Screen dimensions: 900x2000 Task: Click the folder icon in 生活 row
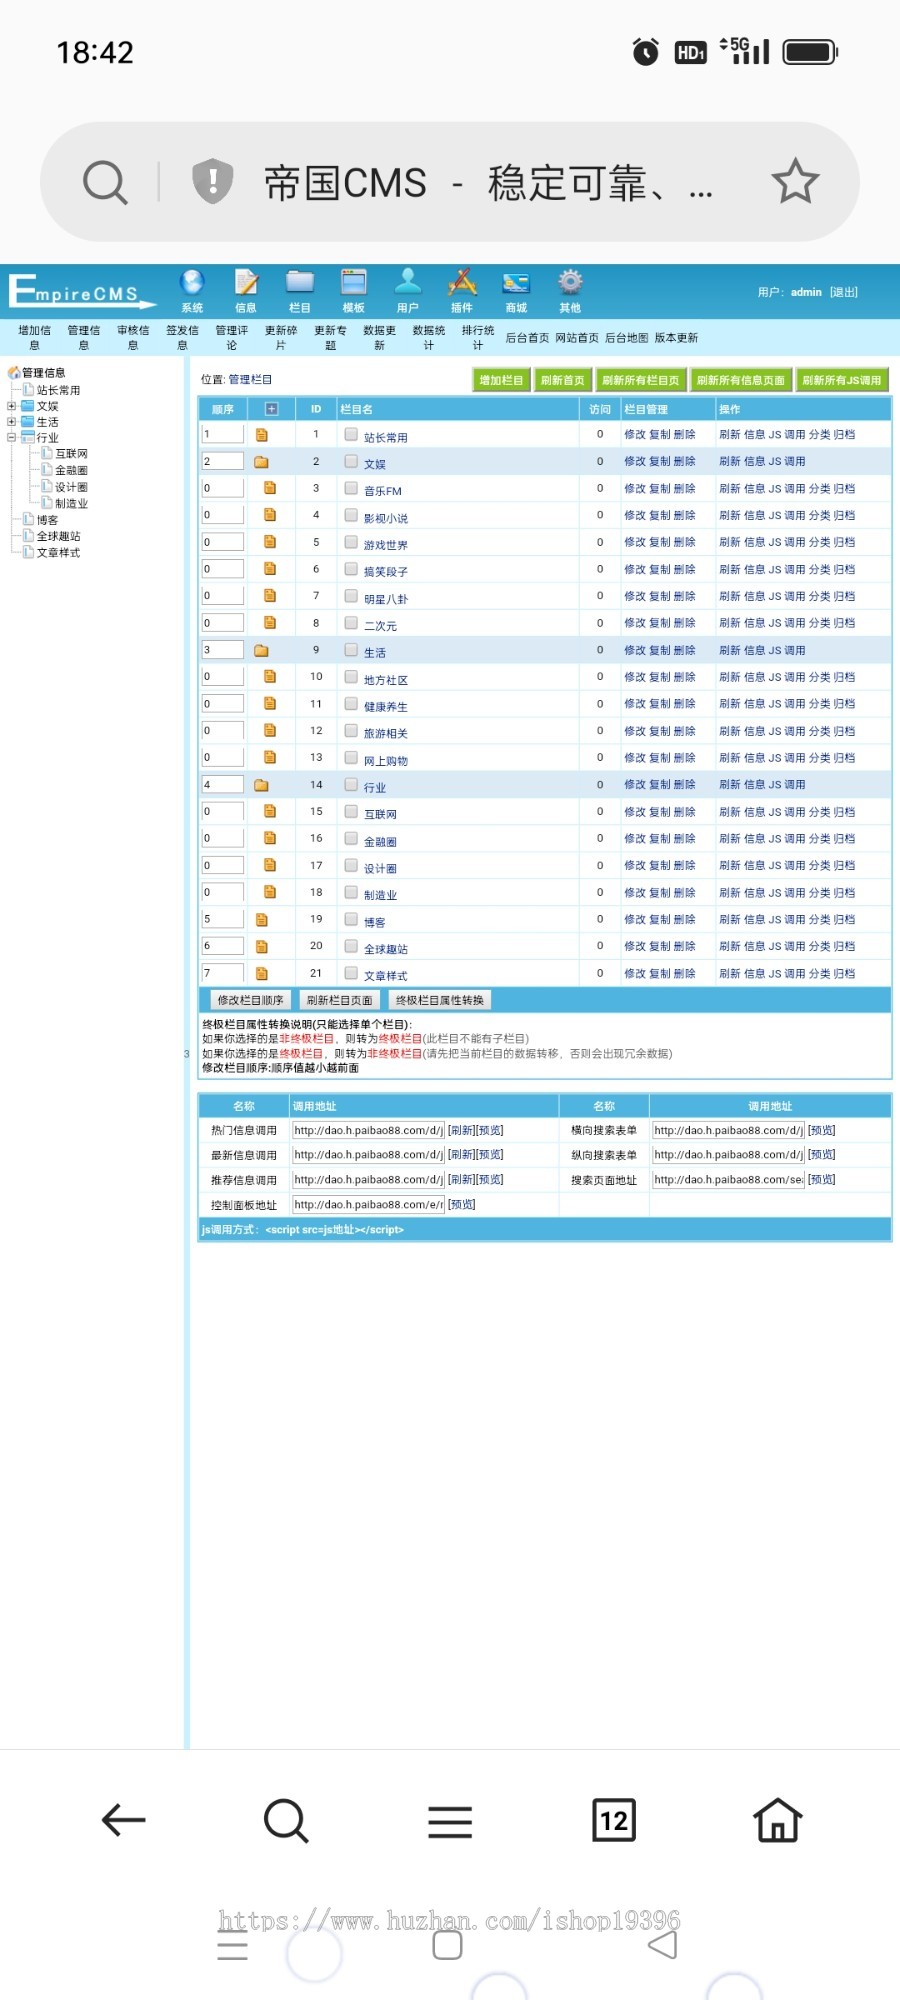pyautogui.click(x=261, y=650)
